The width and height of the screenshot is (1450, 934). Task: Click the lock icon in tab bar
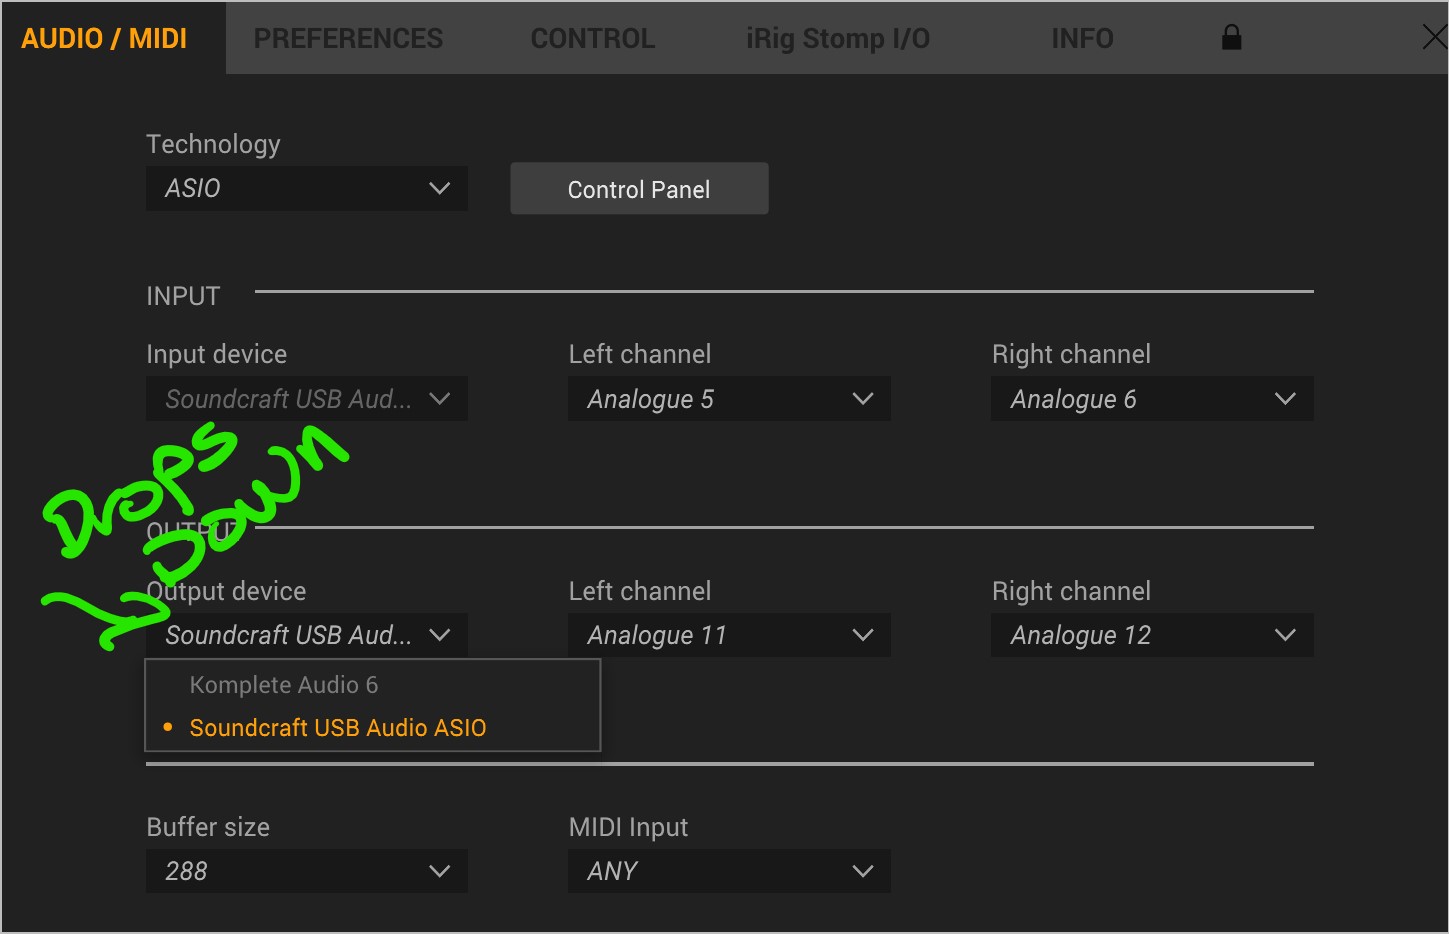coord(1231,38)
